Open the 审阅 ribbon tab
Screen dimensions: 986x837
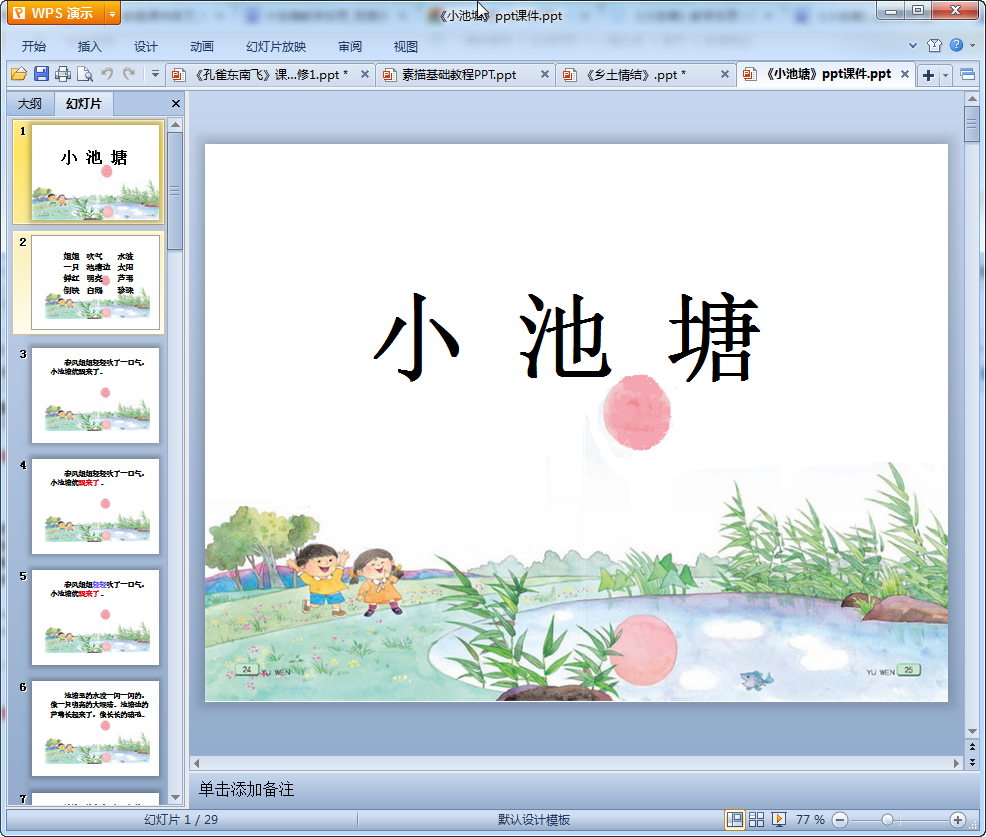350,47
